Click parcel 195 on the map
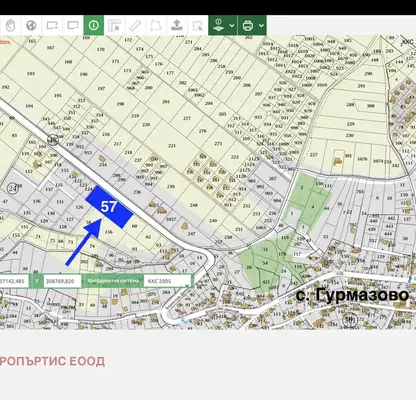 (x=58, y=95)
